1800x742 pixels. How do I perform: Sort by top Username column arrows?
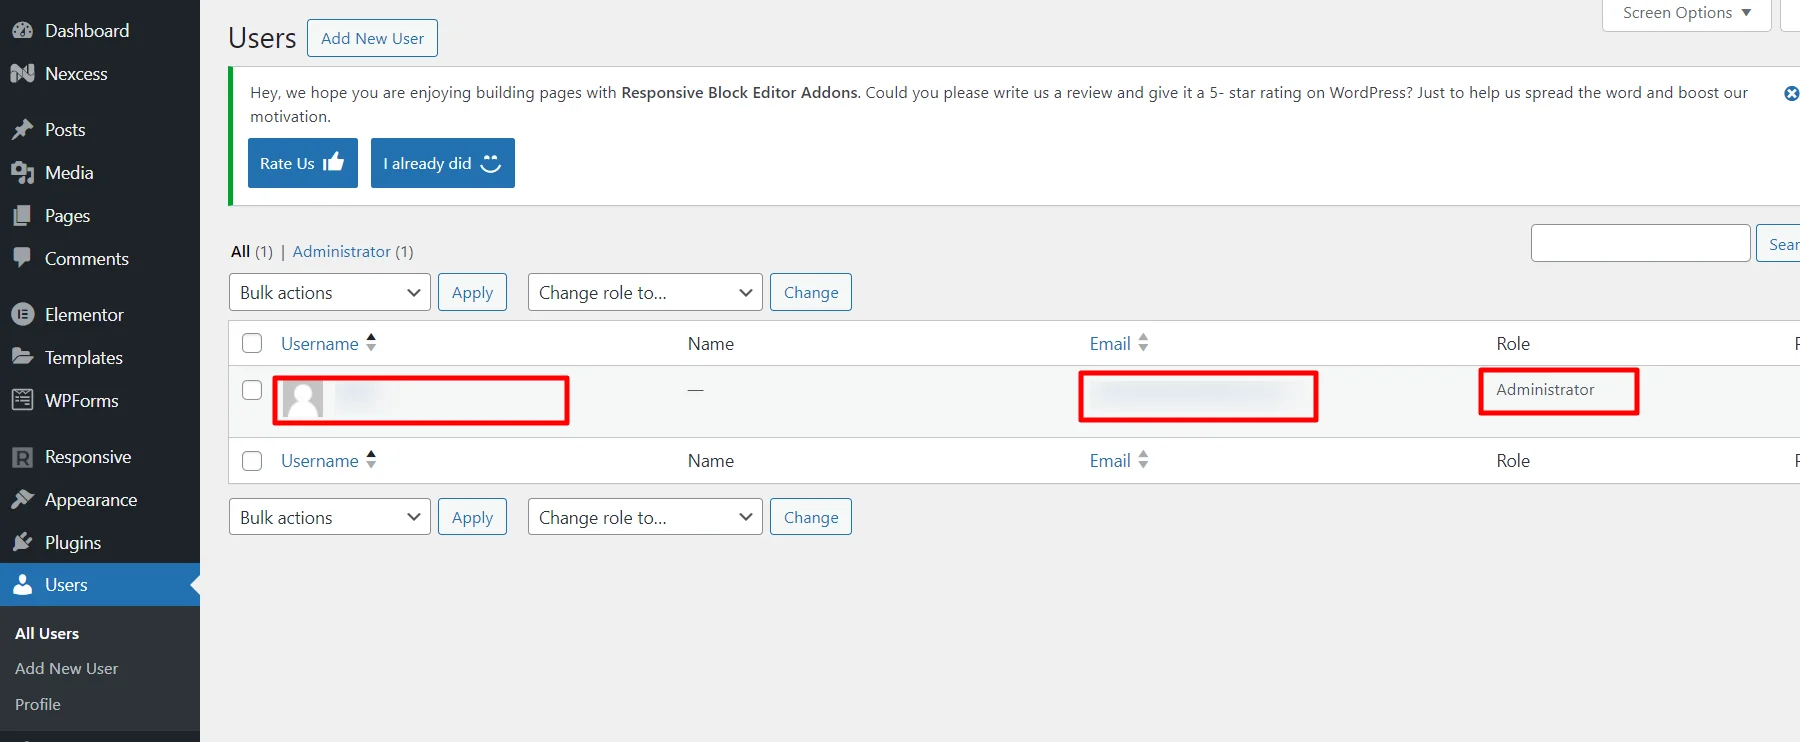[x=371, y=343]
